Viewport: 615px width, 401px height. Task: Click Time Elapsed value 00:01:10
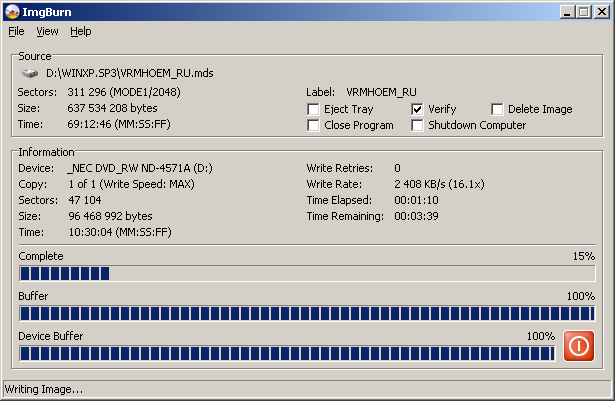(416, 200)
